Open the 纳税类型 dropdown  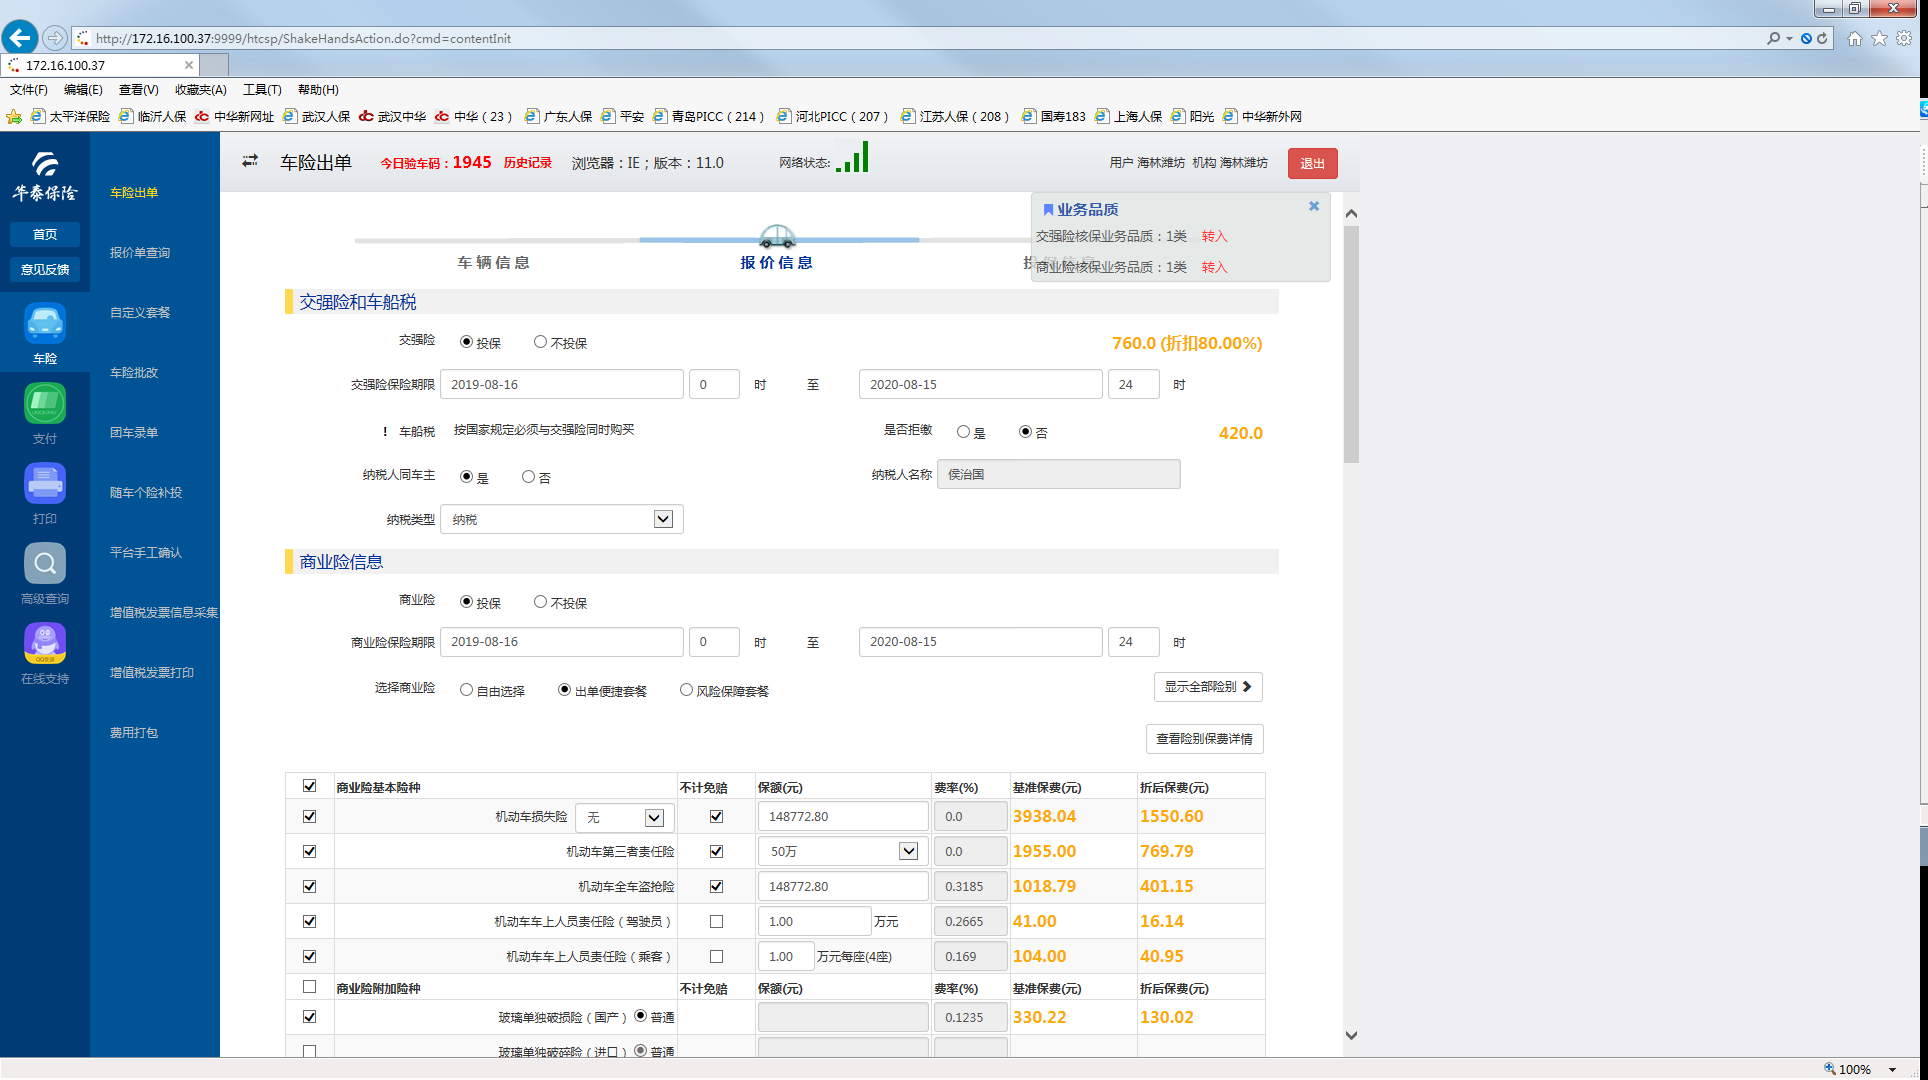coord(663,519)
